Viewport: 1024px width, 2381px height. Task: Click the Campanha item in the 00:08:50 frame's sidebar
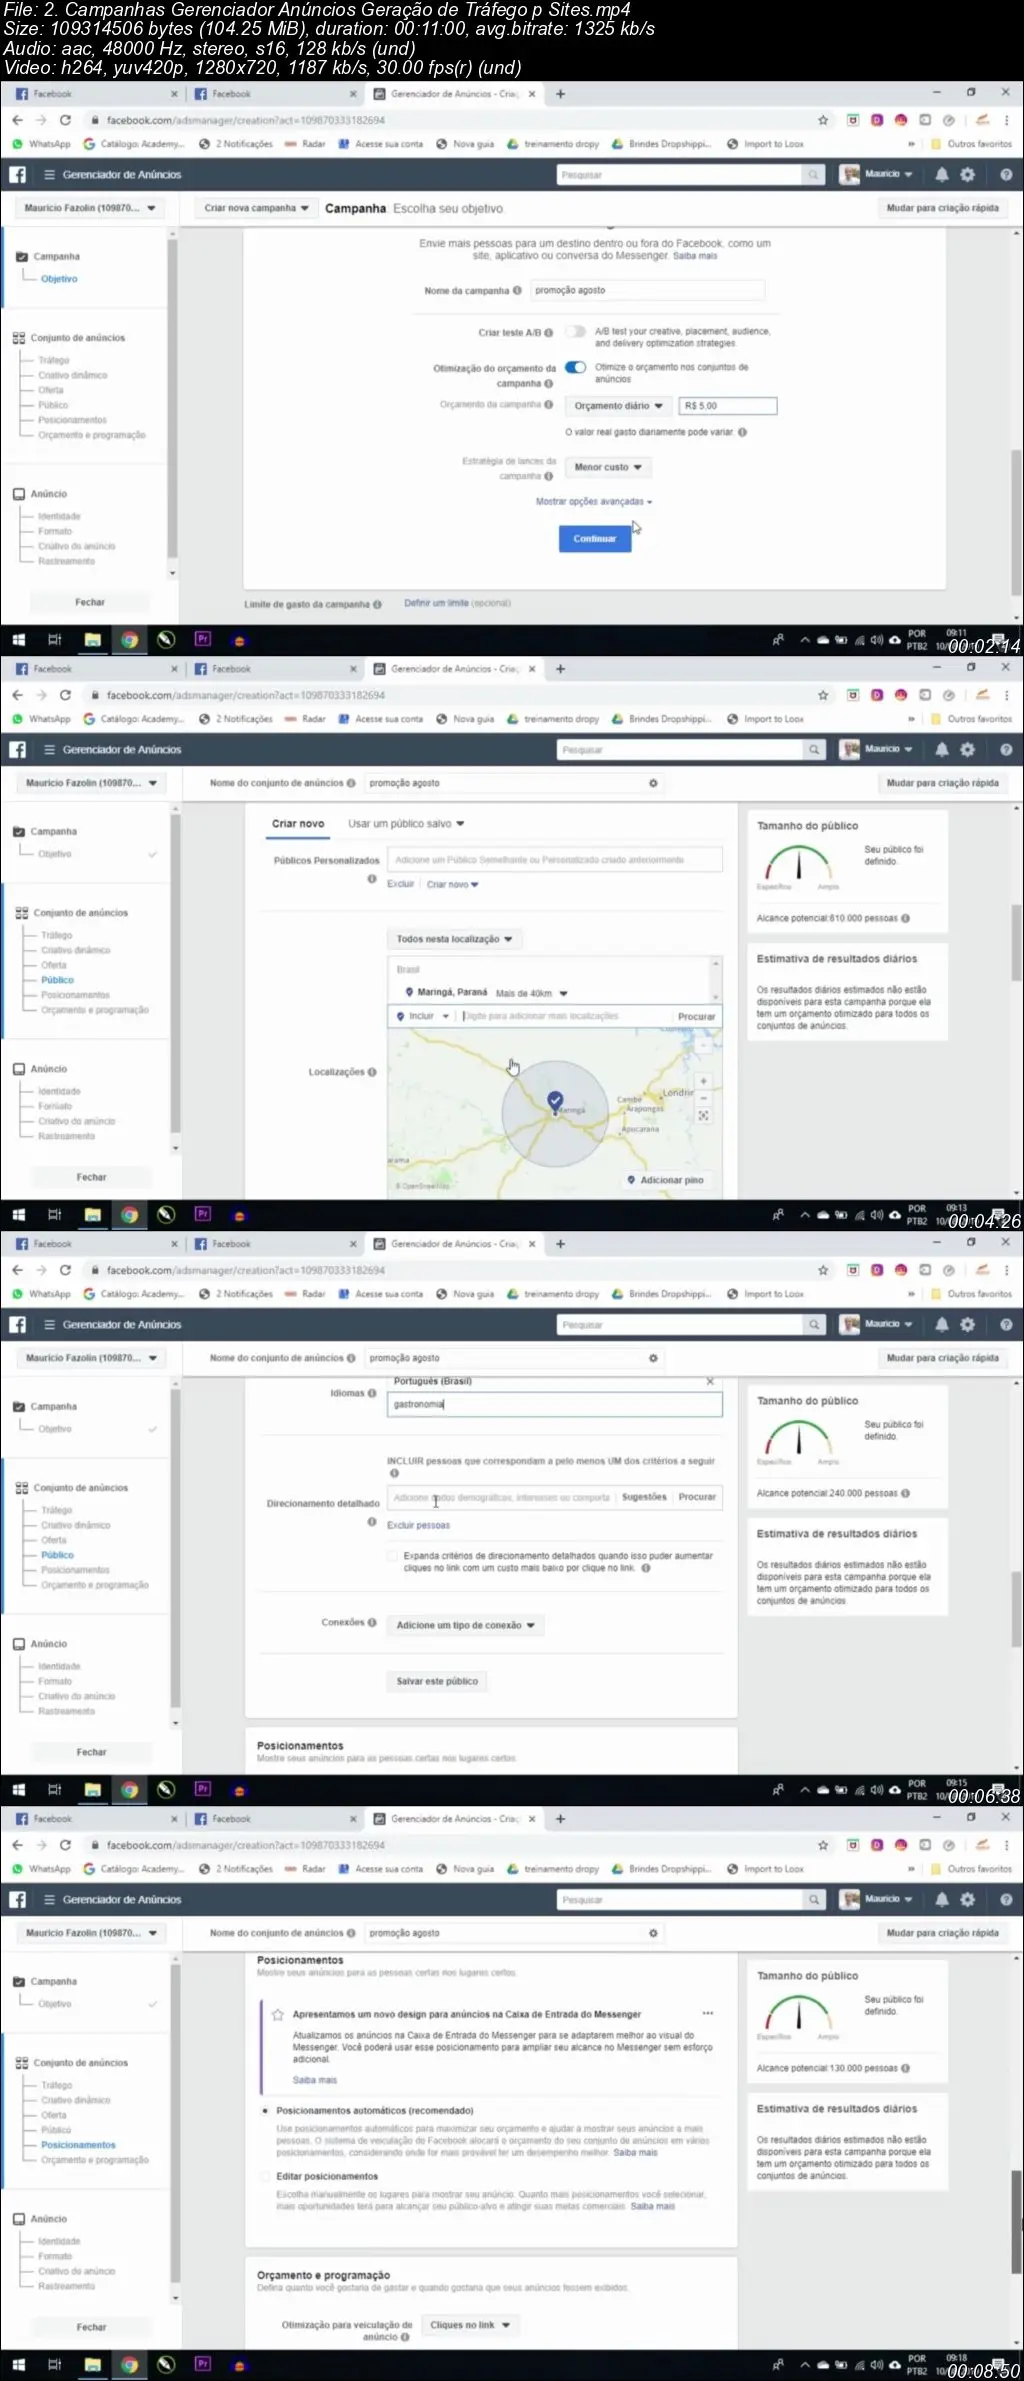[54, 1981]
